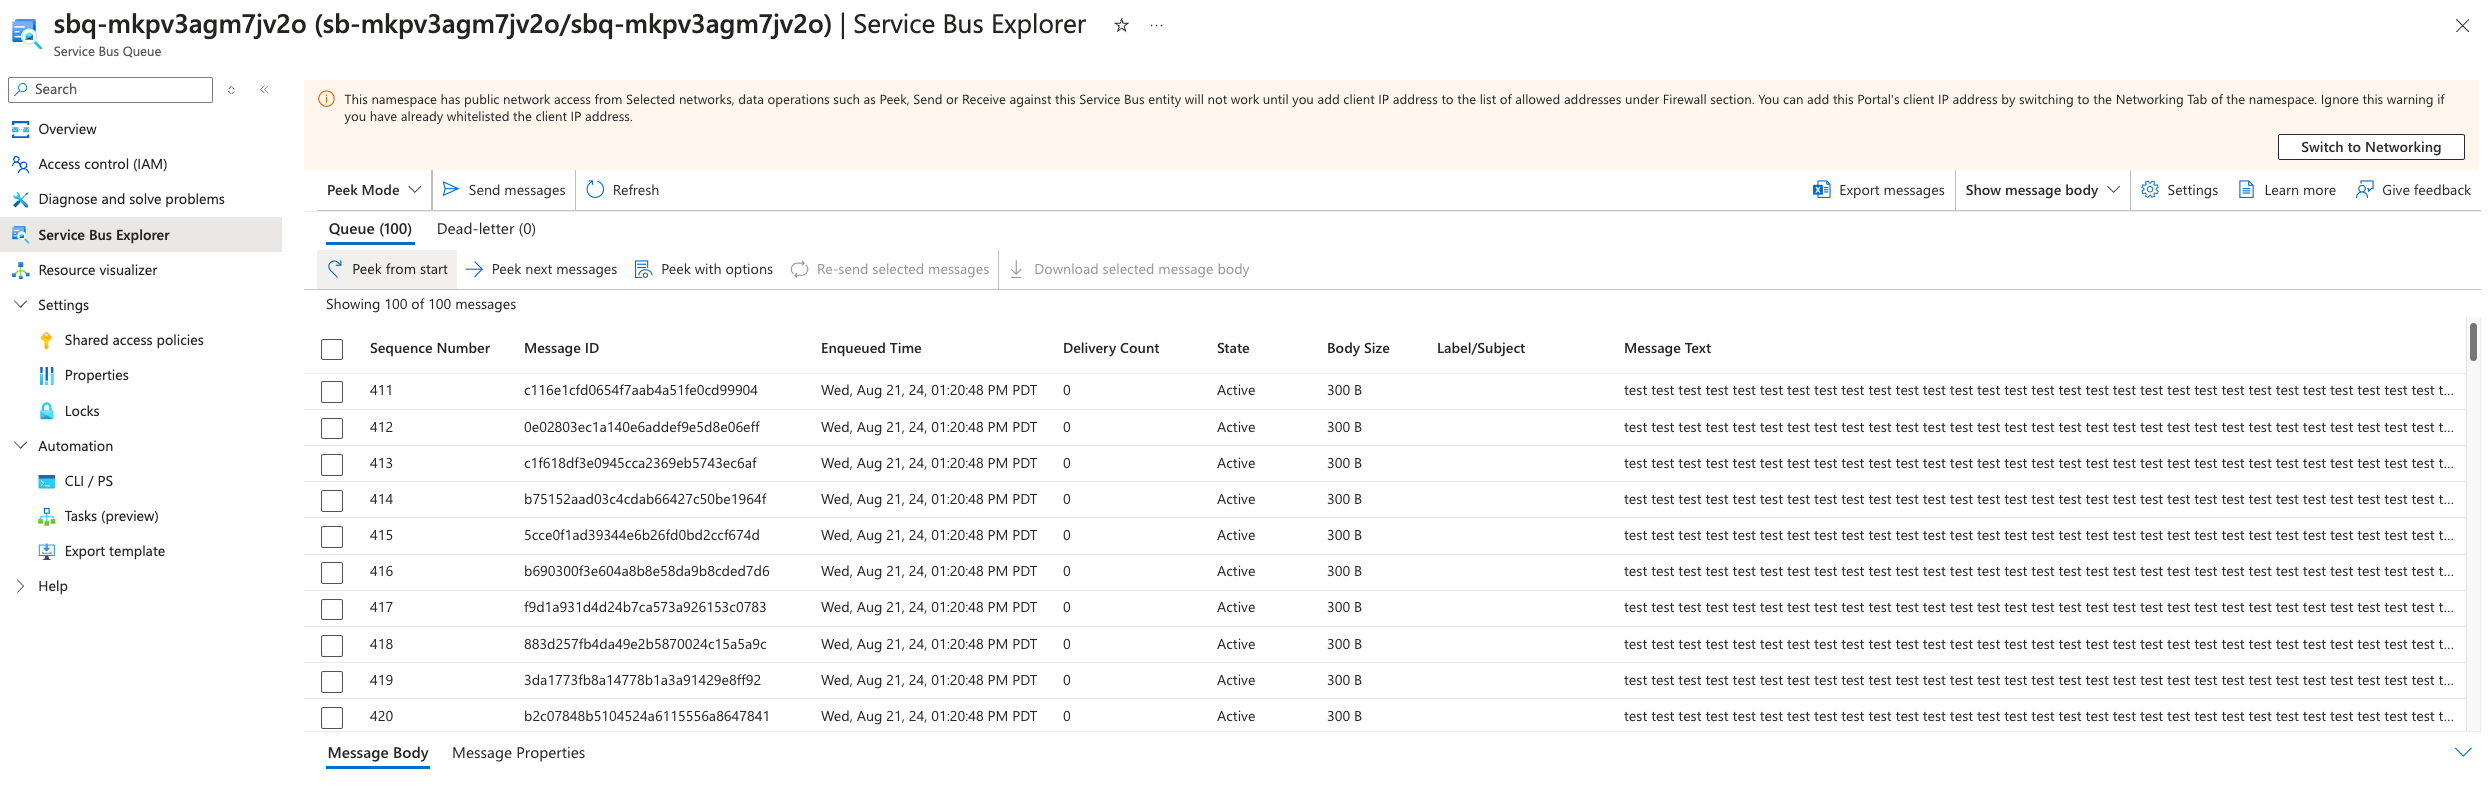Click the warning info icon in banner
This screenshot has height=806, width=2492.
point(326,99)
